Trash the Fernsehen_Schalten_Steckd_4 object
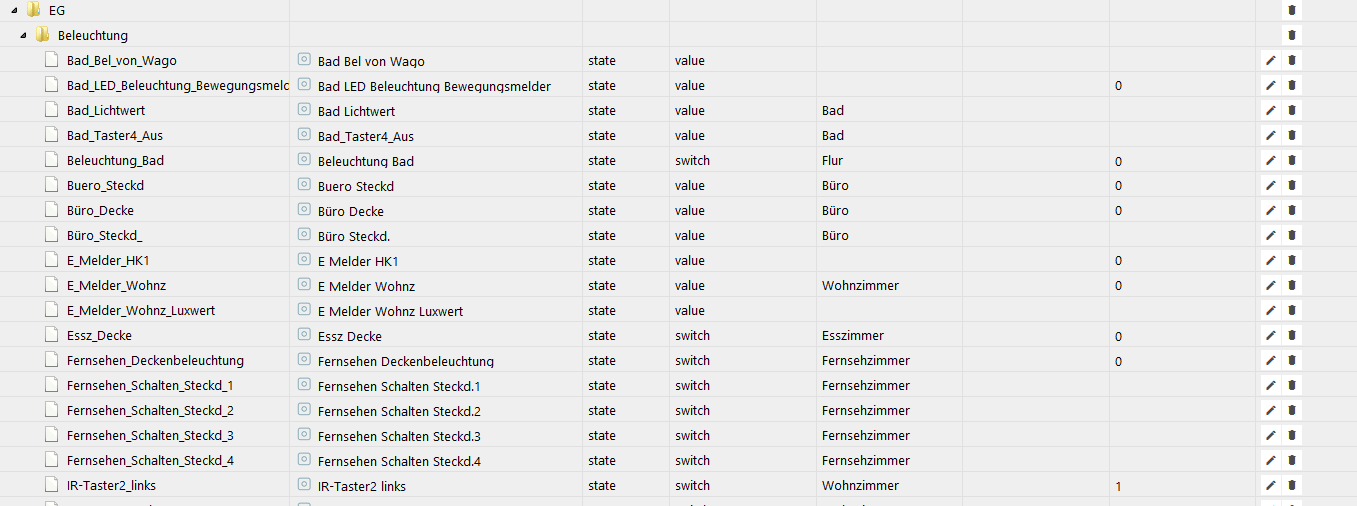Image resolution: width=1357 pixels, height=506 pixels. 1292,461
